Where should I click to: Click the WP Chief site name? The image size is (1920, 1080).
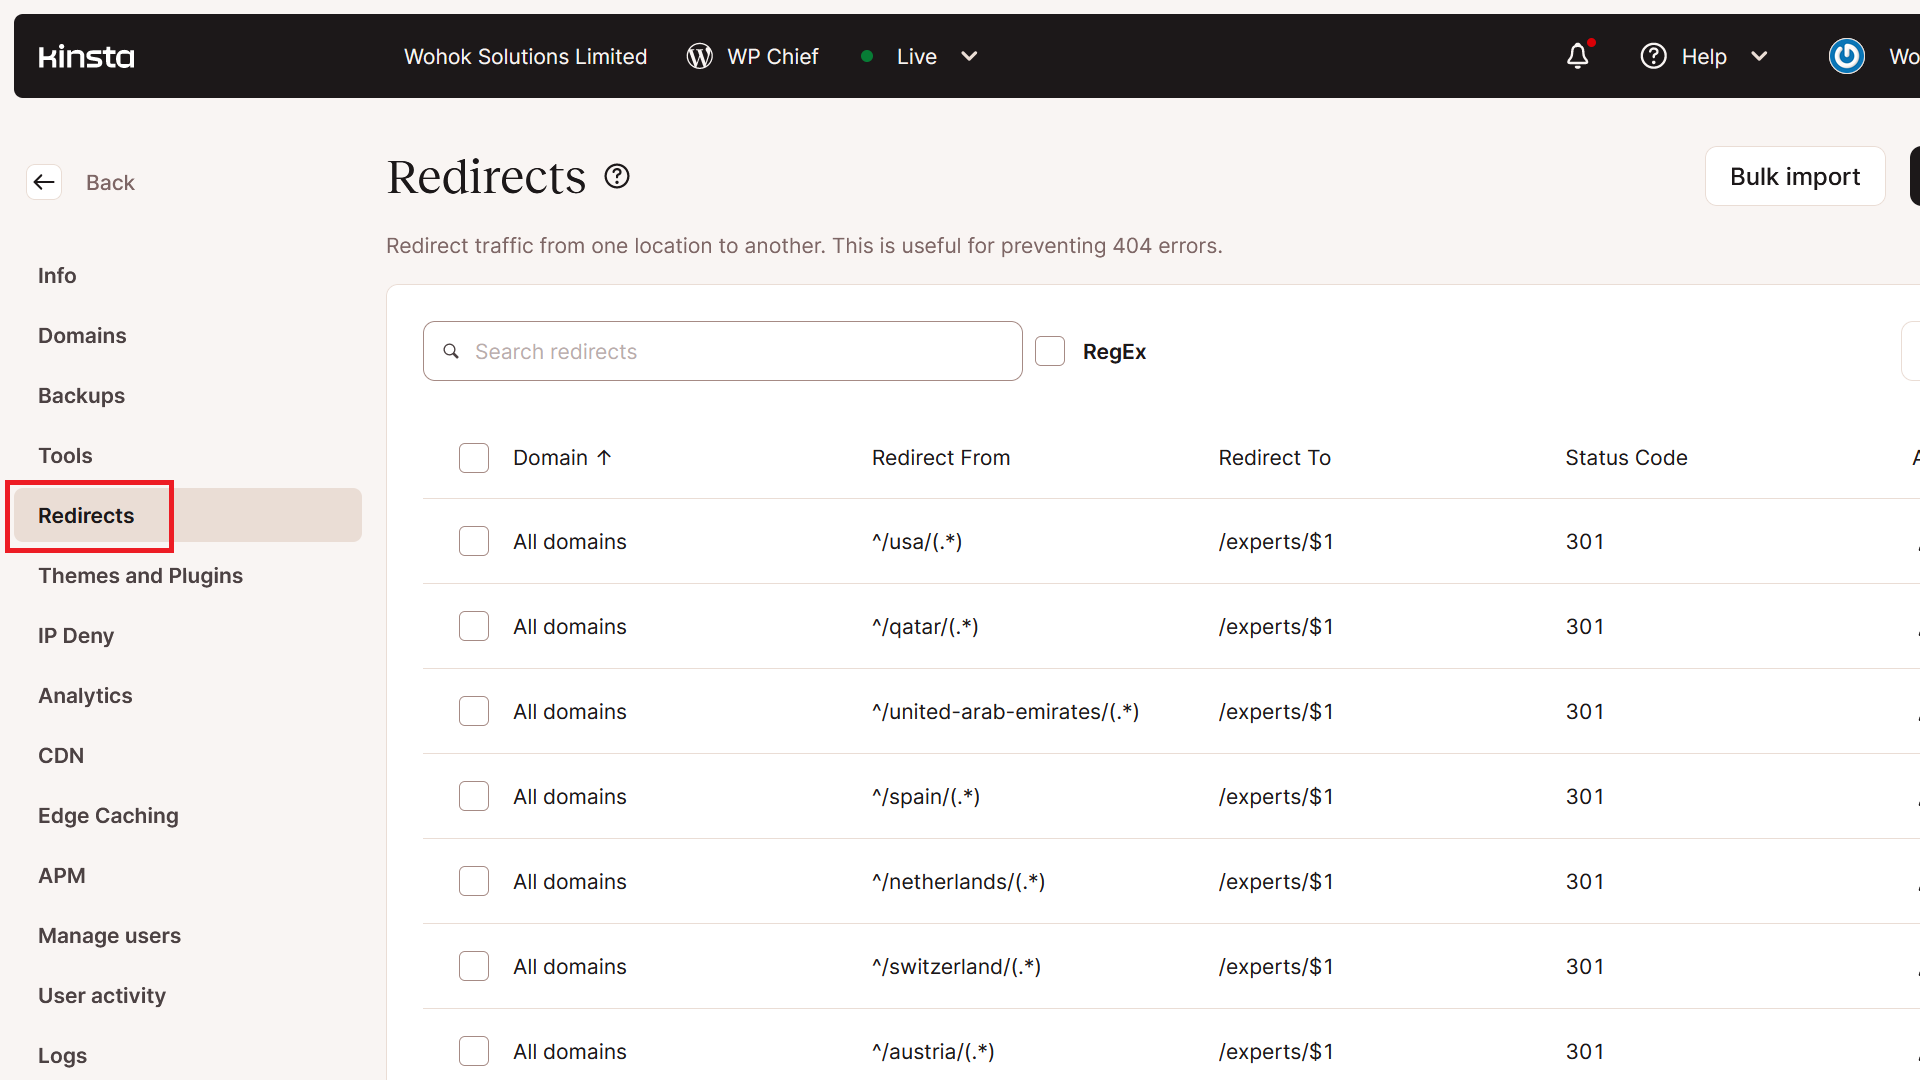point(772,57)
